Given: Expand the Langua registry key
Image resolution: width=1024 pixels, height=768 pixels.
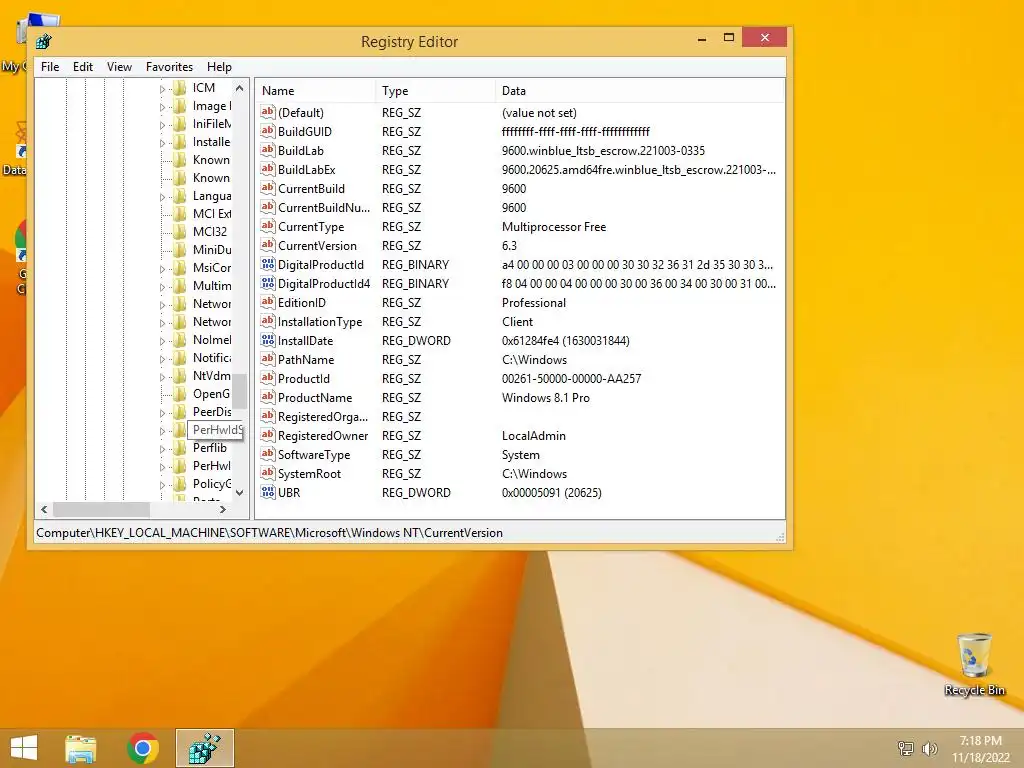Looking at the screenshot, I should [x=163, y=196].
